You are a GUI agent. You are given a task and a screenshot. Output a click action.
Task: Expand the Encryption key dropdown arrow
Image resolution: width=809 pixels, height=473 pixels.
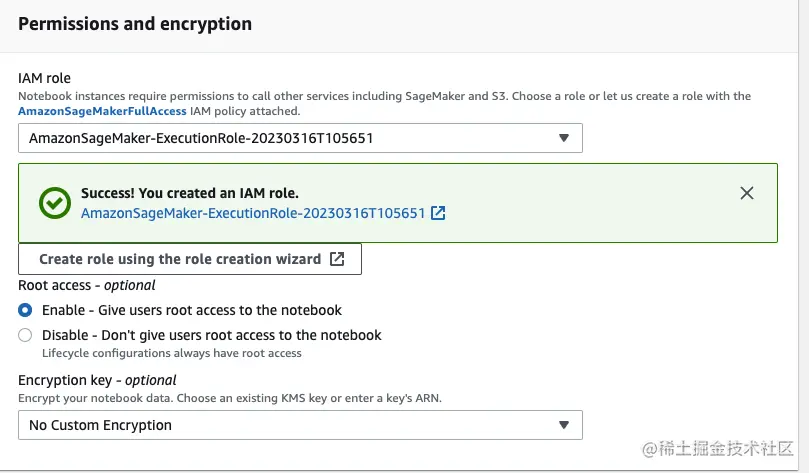(563, 425)
